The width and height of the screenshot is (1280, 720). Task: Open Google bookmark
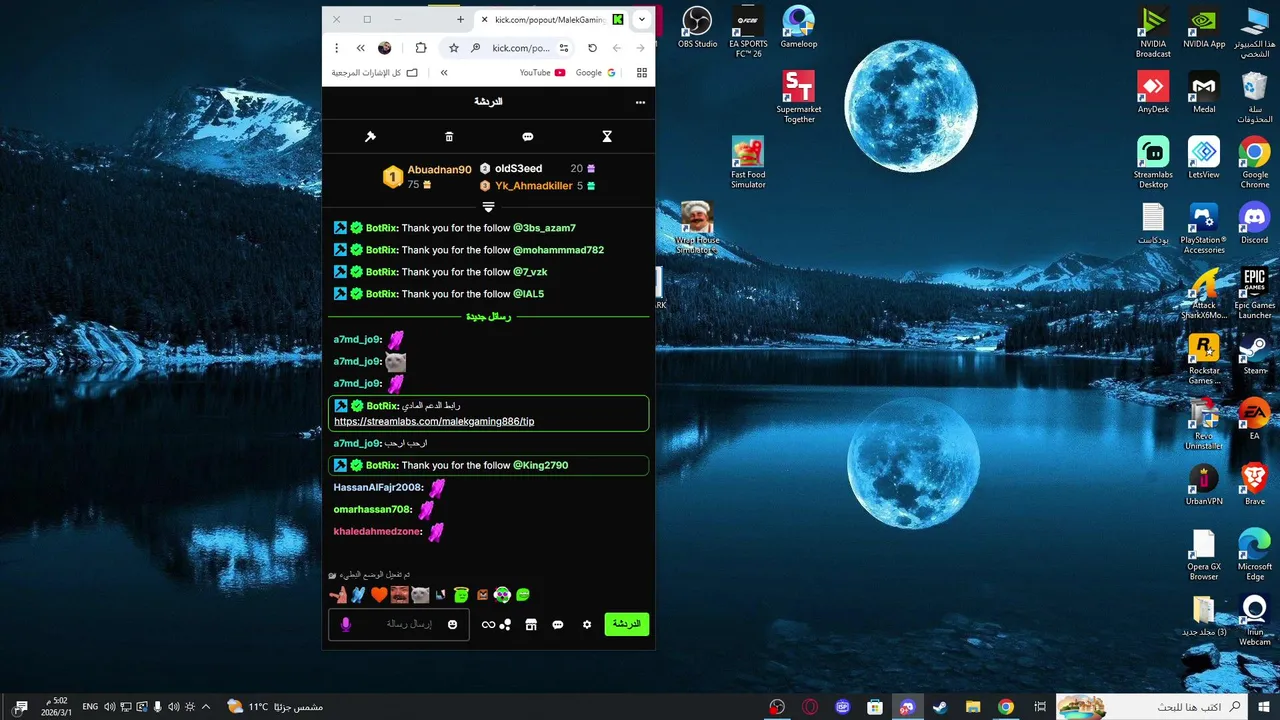(x=596, y=73)
